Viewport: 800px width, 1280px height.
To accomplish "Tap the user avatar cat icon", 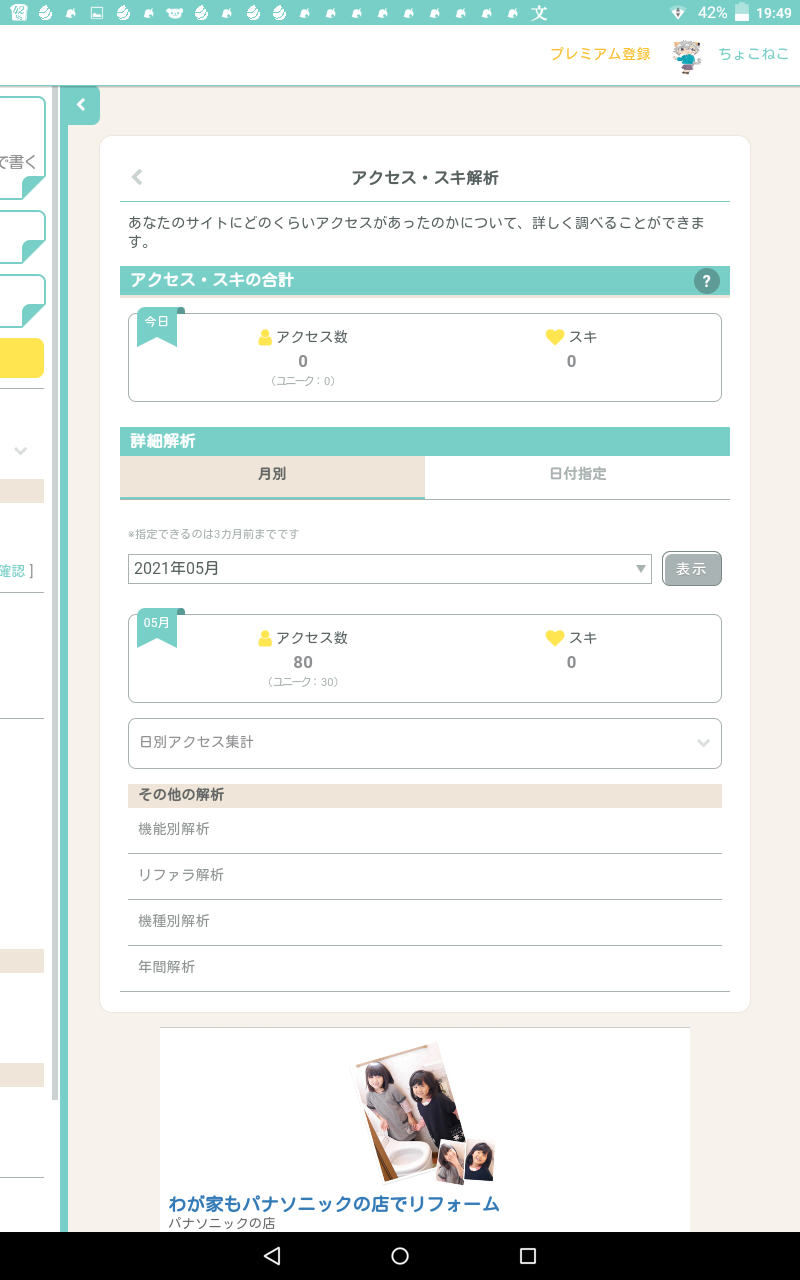I will [x=686, y=55].
